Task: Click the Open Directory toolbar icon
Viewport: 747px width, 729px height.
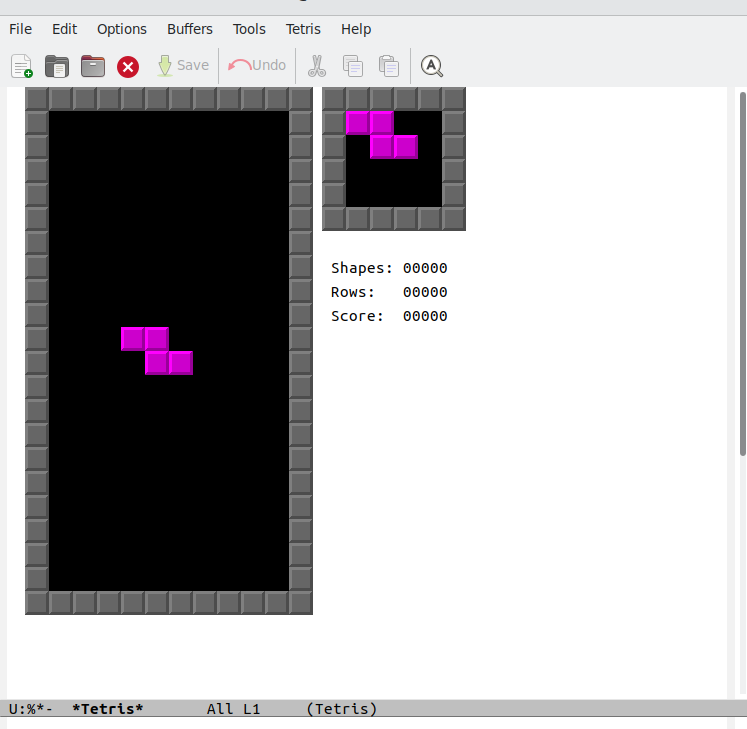Action: pos(93,66)
